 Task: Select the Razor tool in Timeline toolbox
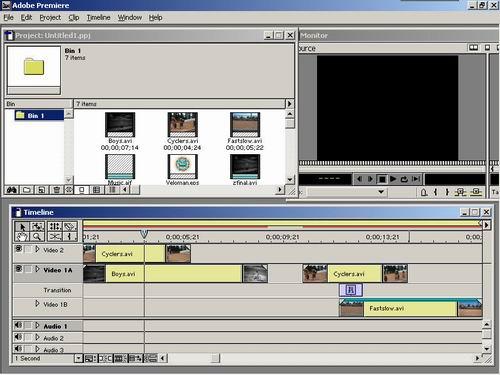[70, 227]
